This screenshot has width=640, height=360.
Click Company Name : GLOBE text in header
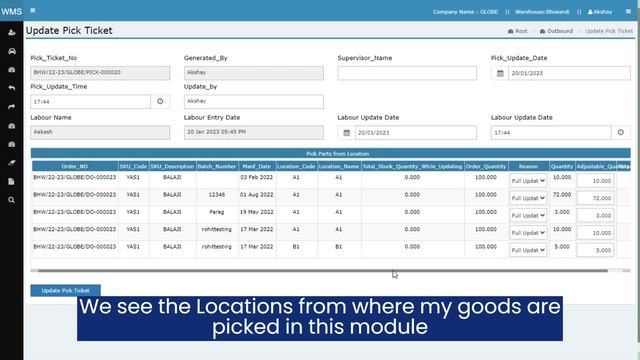click(x=465, y=12)
